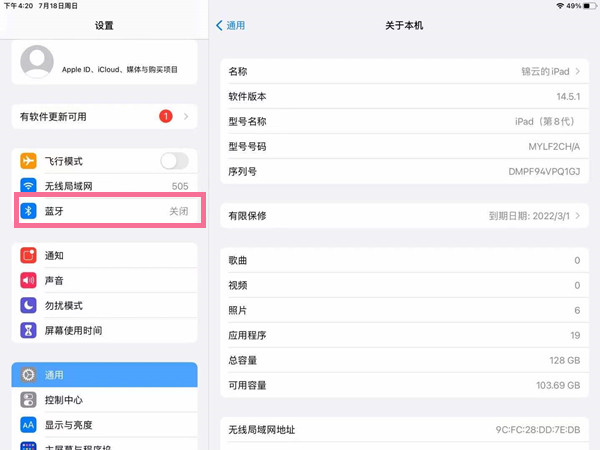Click the Display & Brightness AA icon
The image size is (600, 450).
(x=28, y=425)
